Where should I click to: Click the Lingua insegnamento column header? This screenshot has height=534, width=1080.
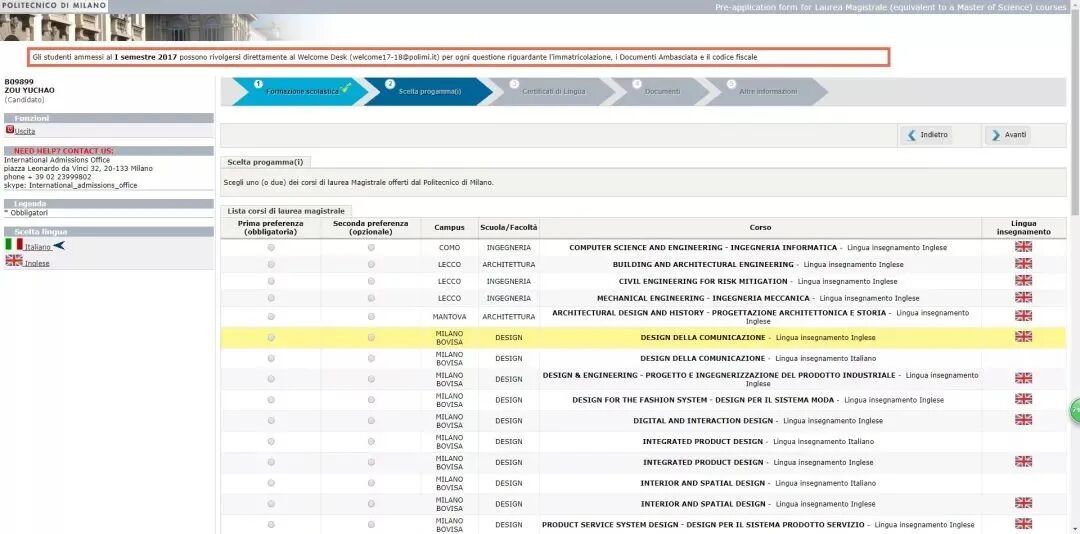click(x=1024, y=228)
